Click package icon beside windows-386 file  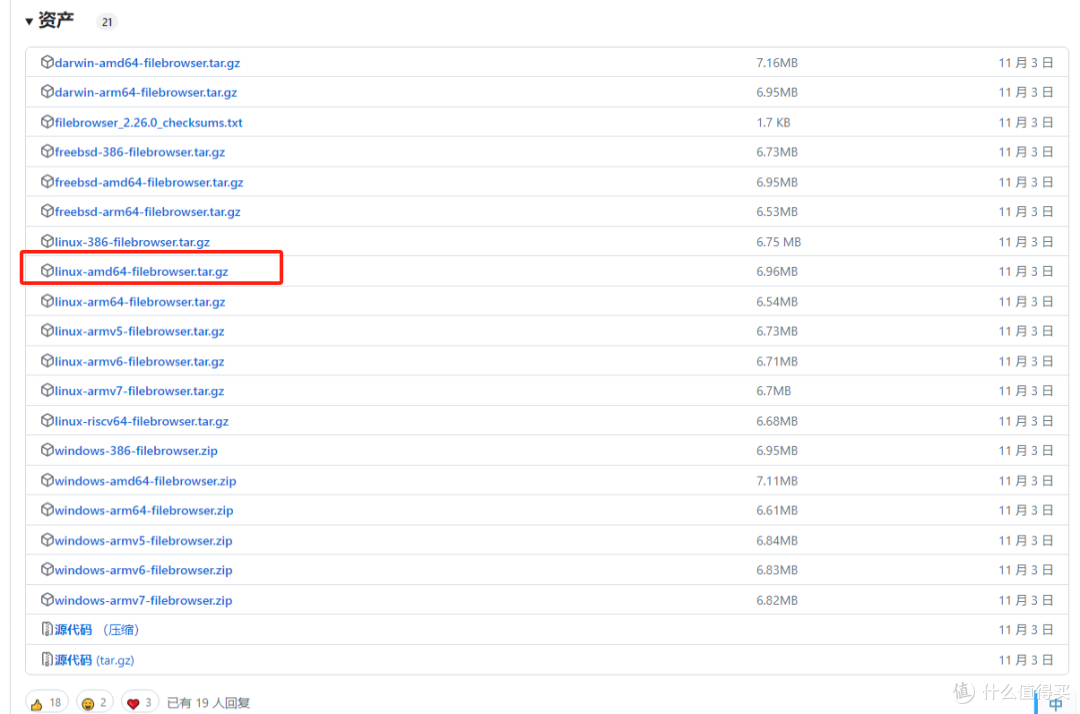(47, 450)
